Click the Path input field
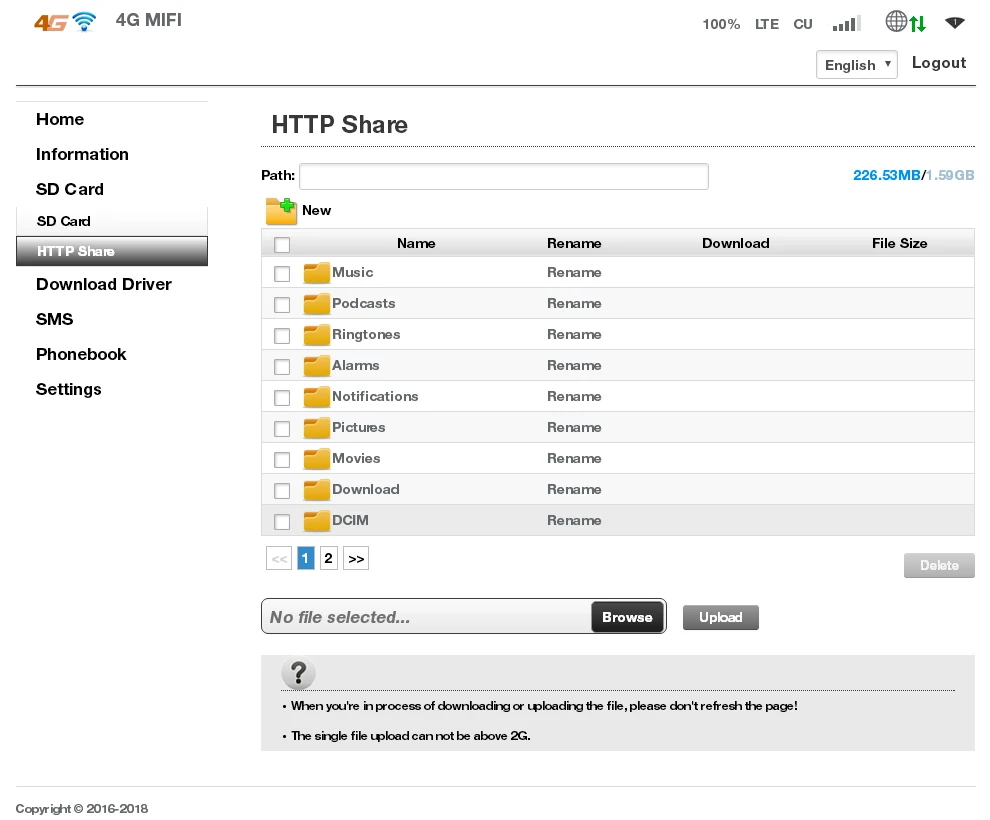 tap(504, 176)
